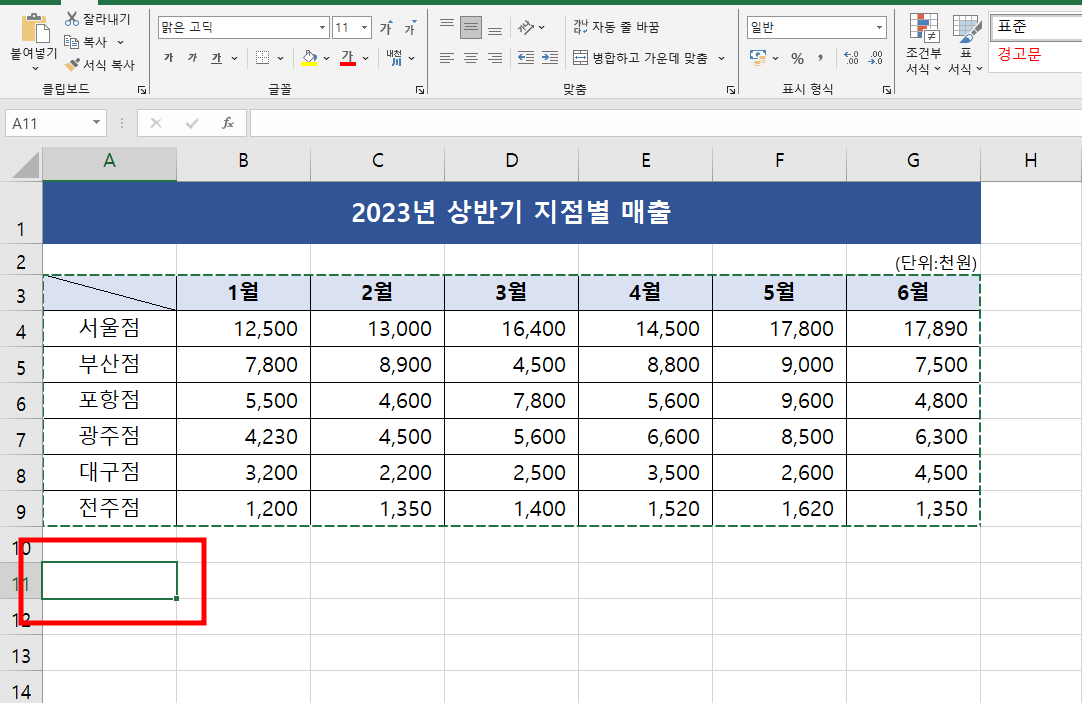
Task: Click increase decimal icon
Action: (x=852, y=58)
